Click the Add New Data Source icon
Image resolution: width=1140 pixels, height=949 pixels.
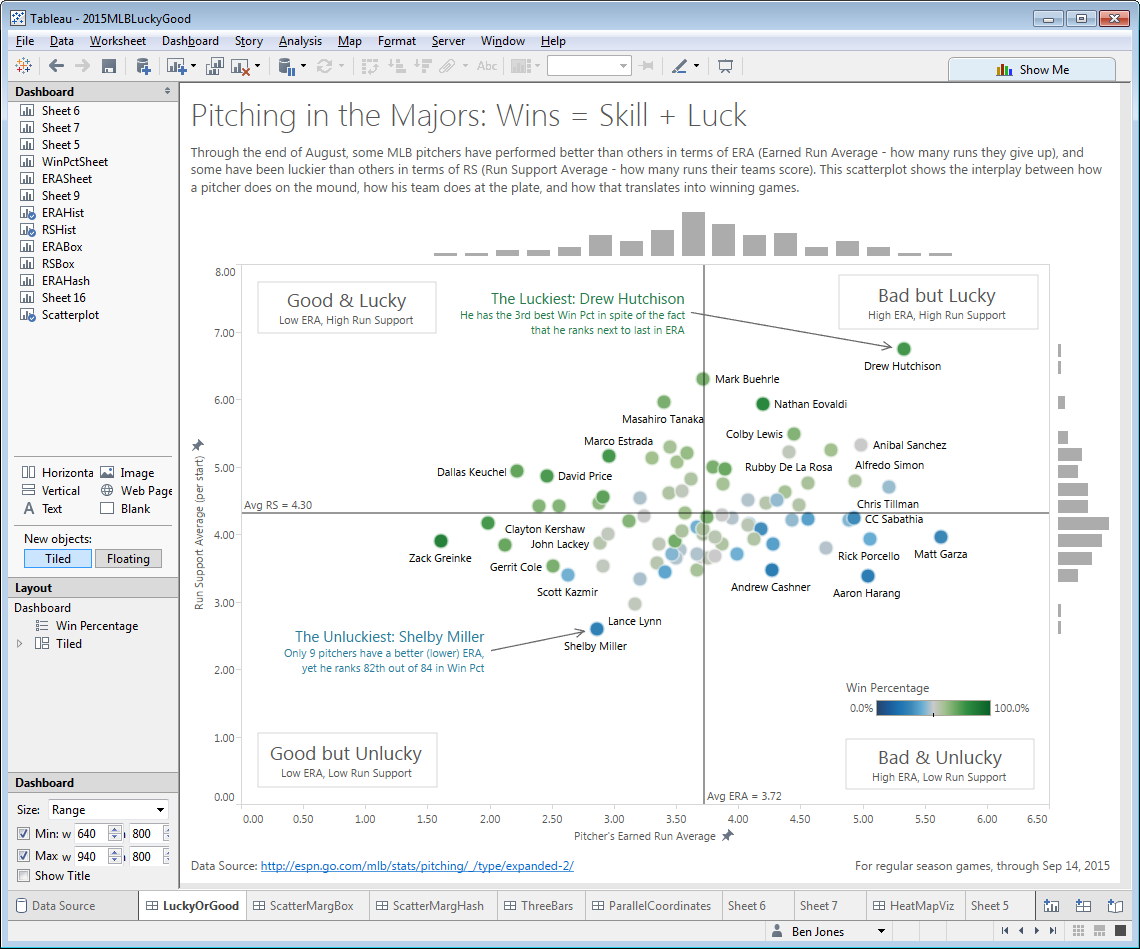click(143, 66)
